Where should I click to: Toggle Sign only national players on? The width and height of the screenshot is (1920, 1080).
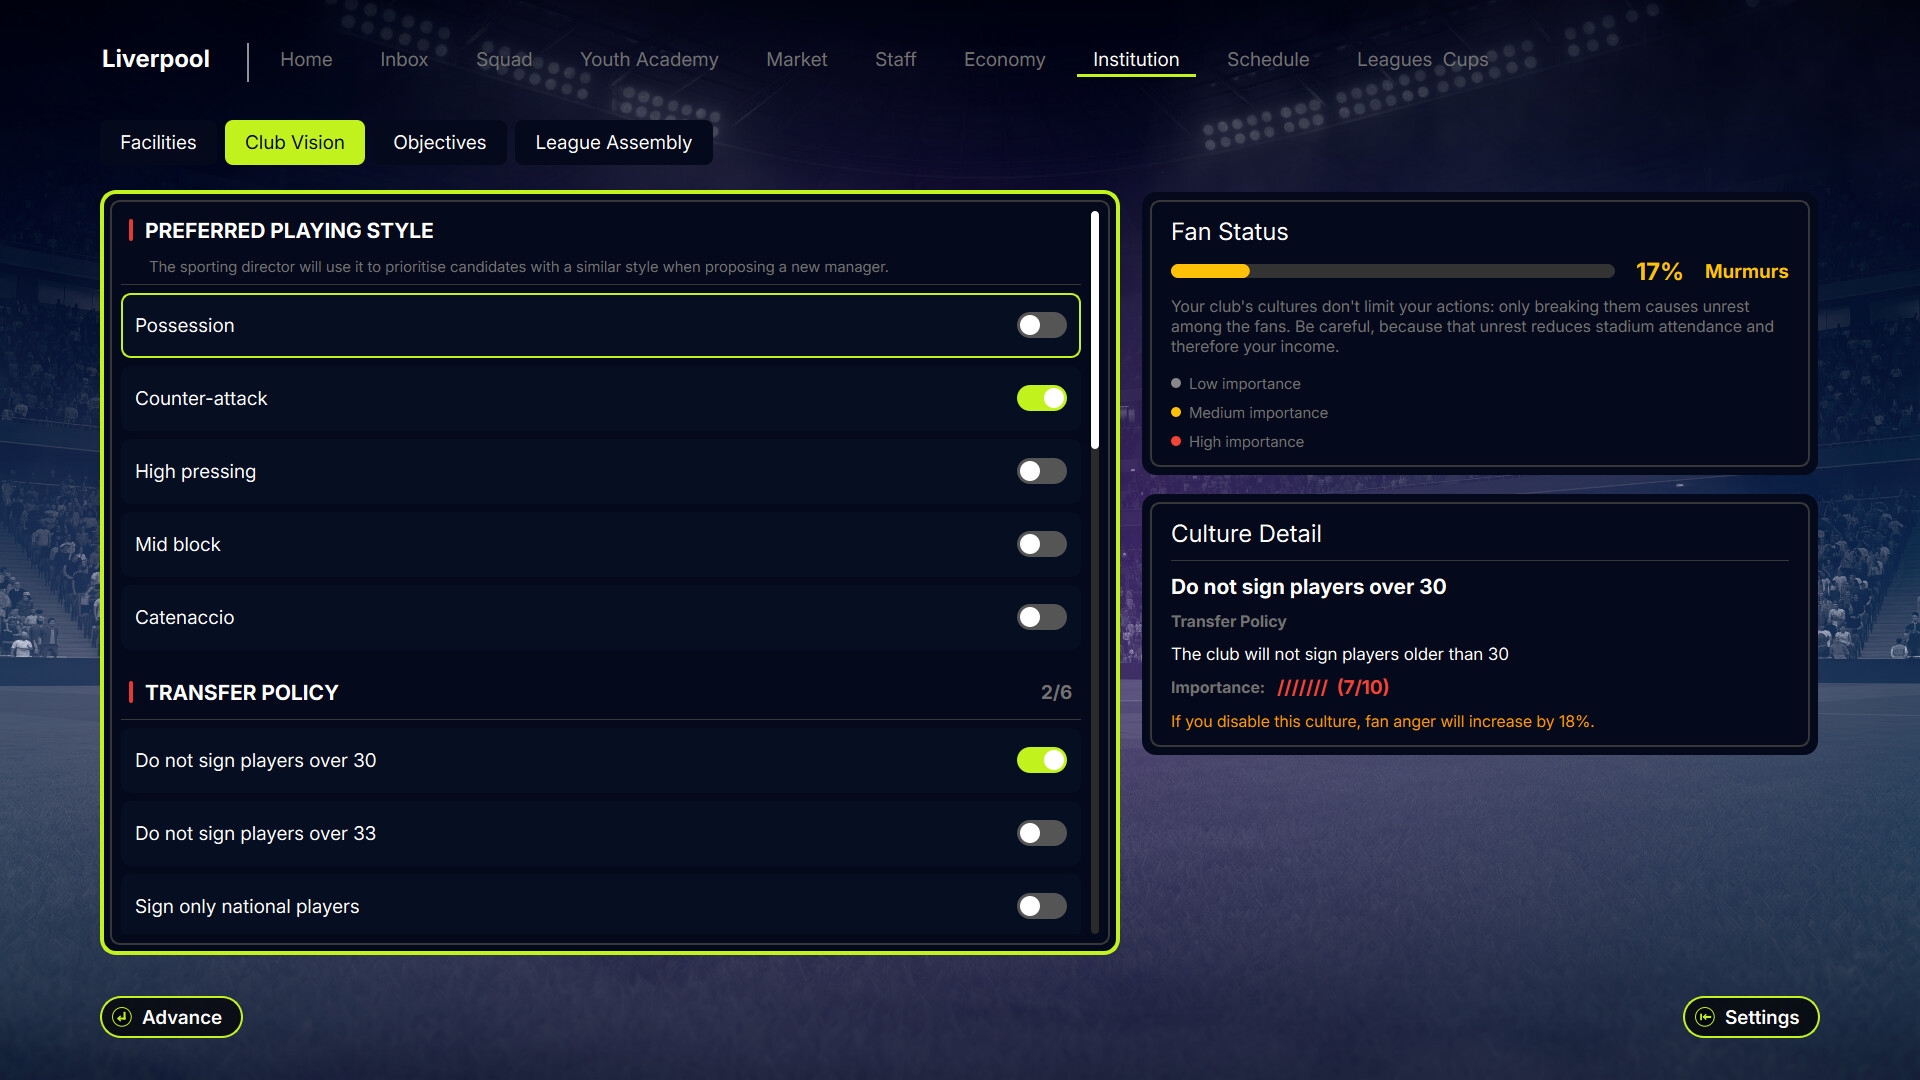[1042, 906]
